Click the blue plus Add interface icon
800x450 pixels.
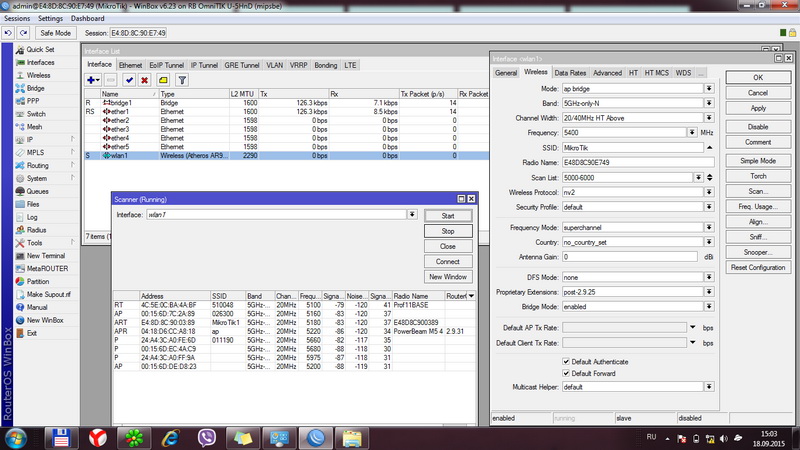pos(93,80)
